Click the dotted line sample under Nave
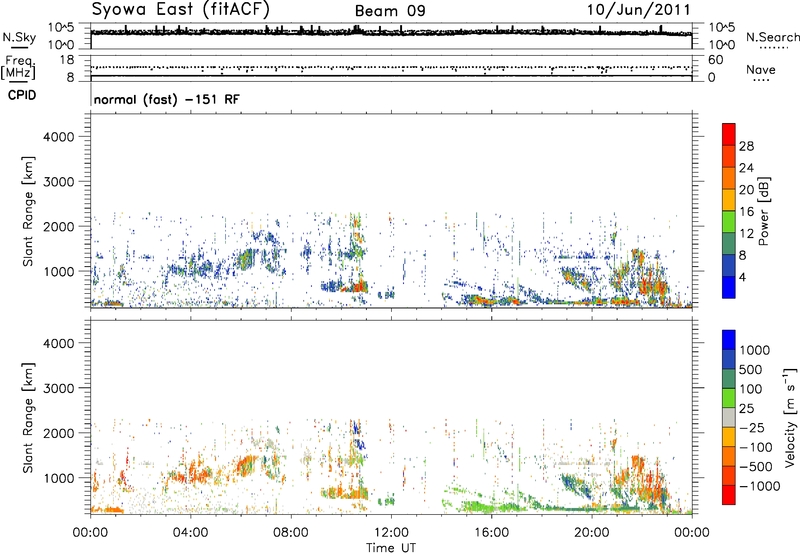The image size is (800, 554). [761, 80]
